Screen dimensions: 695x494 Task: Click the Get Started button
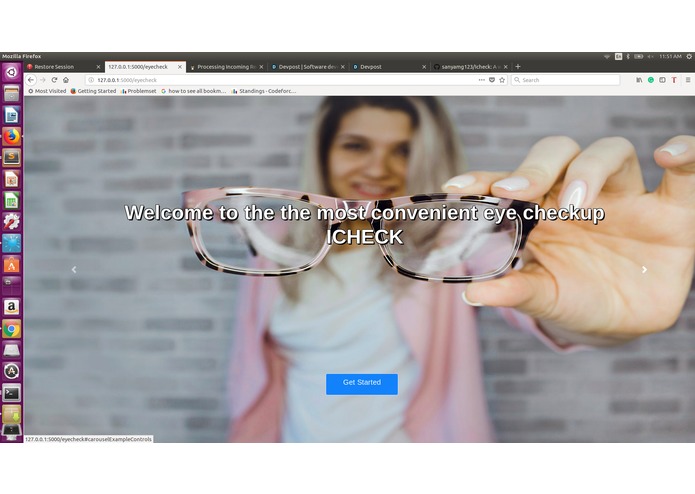[x=362, y=384]
